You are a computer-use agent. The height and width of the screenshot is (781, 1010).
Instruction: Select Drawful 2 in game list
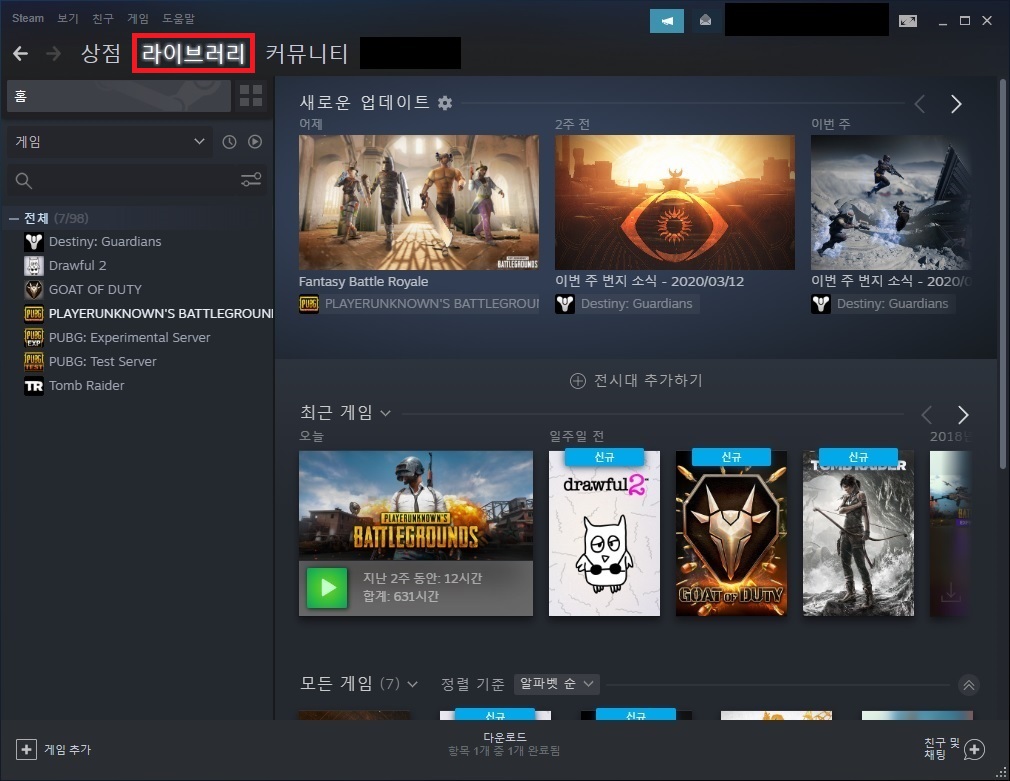point(77,265)
